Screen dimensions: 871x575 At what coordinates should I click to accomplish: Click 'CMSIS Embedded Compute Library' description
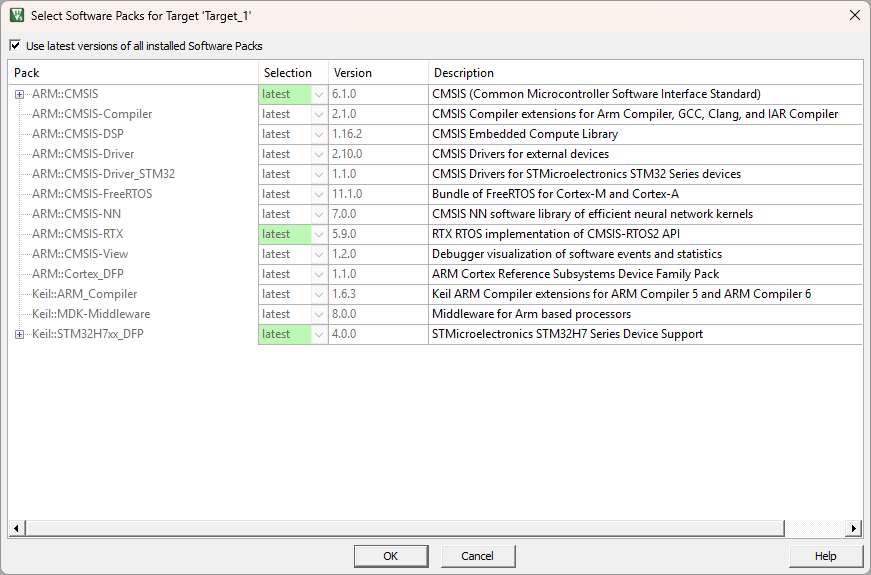tap(525, 134)
